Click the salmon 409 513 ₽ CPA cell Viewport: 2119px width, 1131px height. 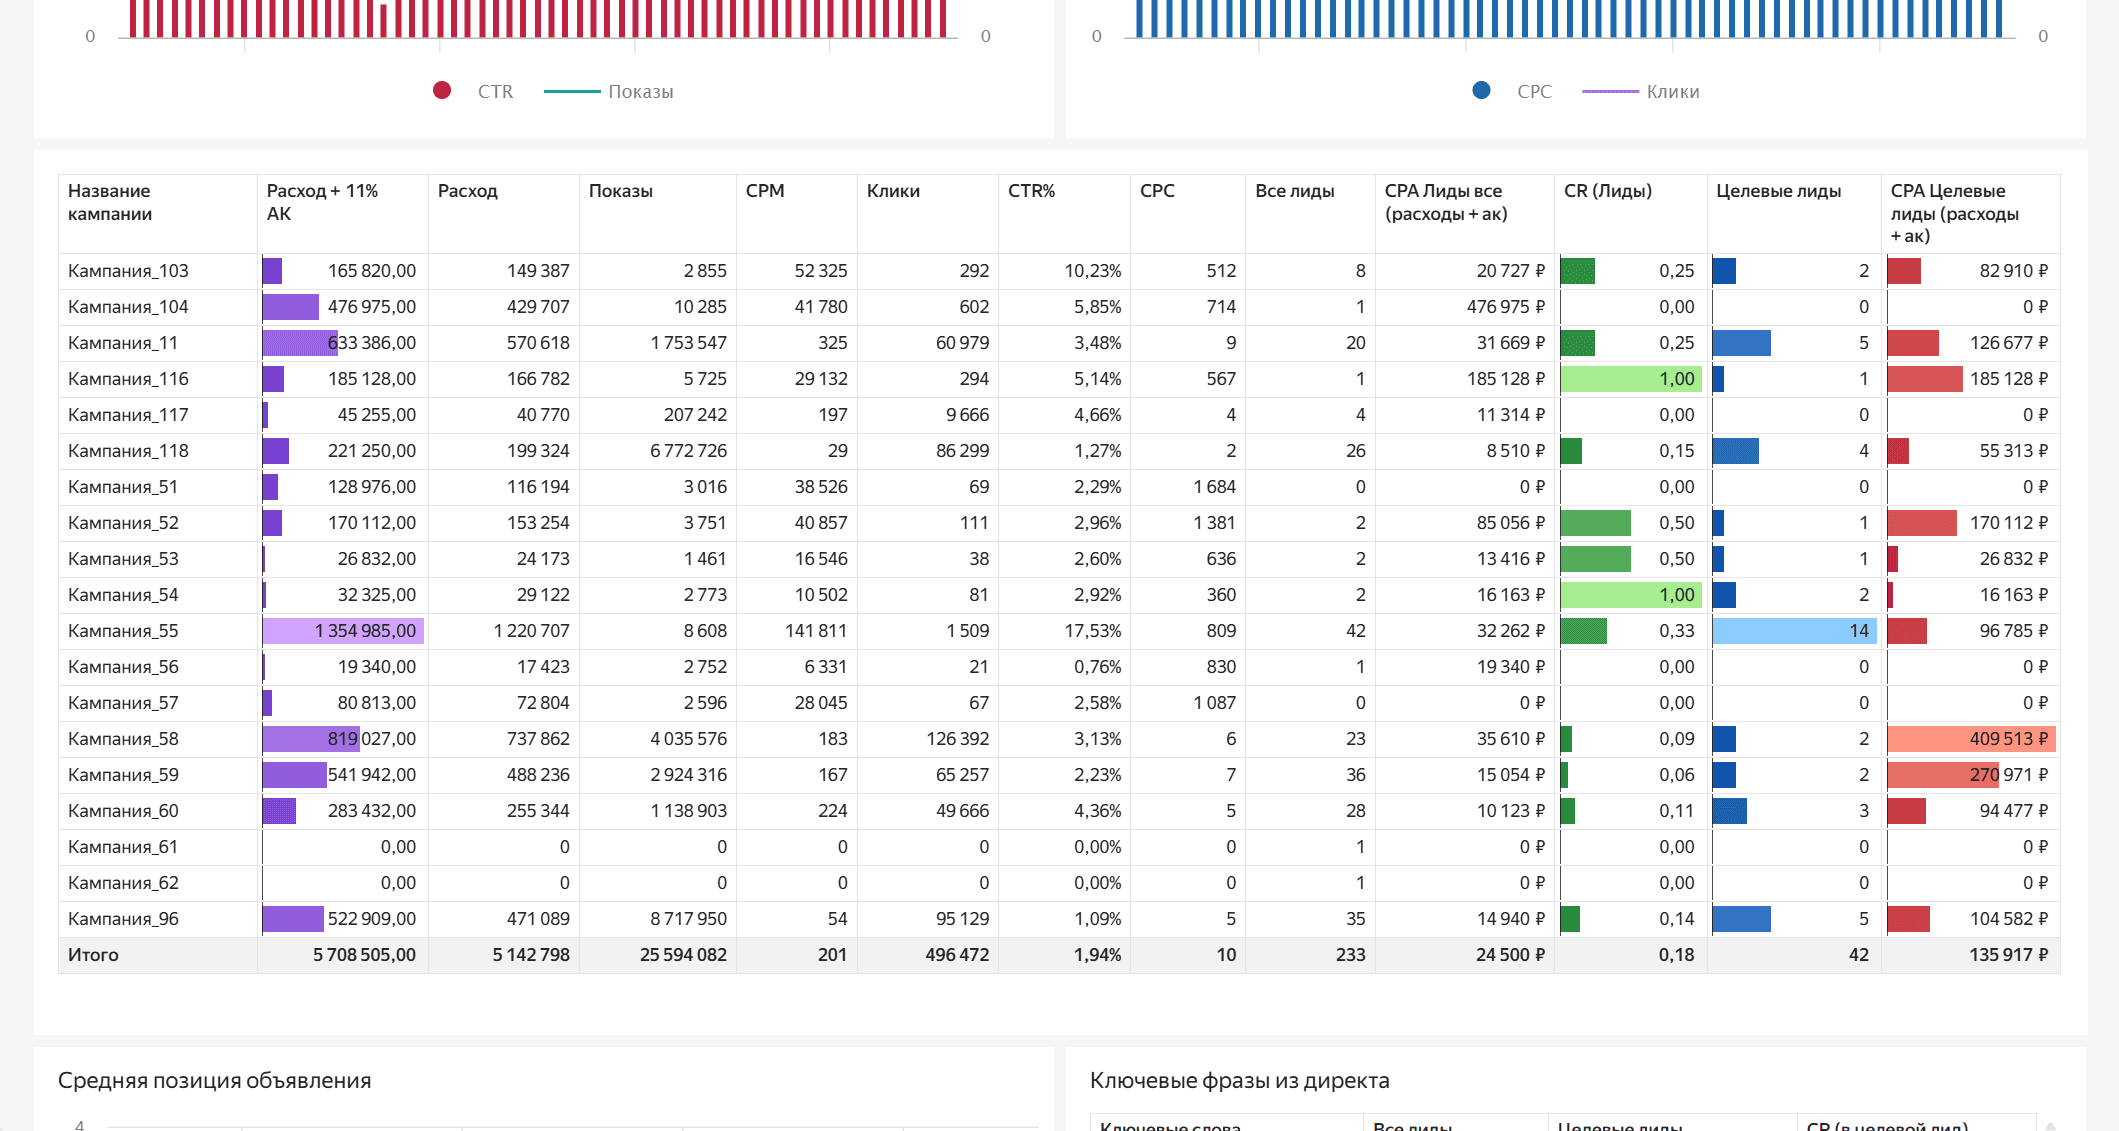click(x=1970, y=739)
